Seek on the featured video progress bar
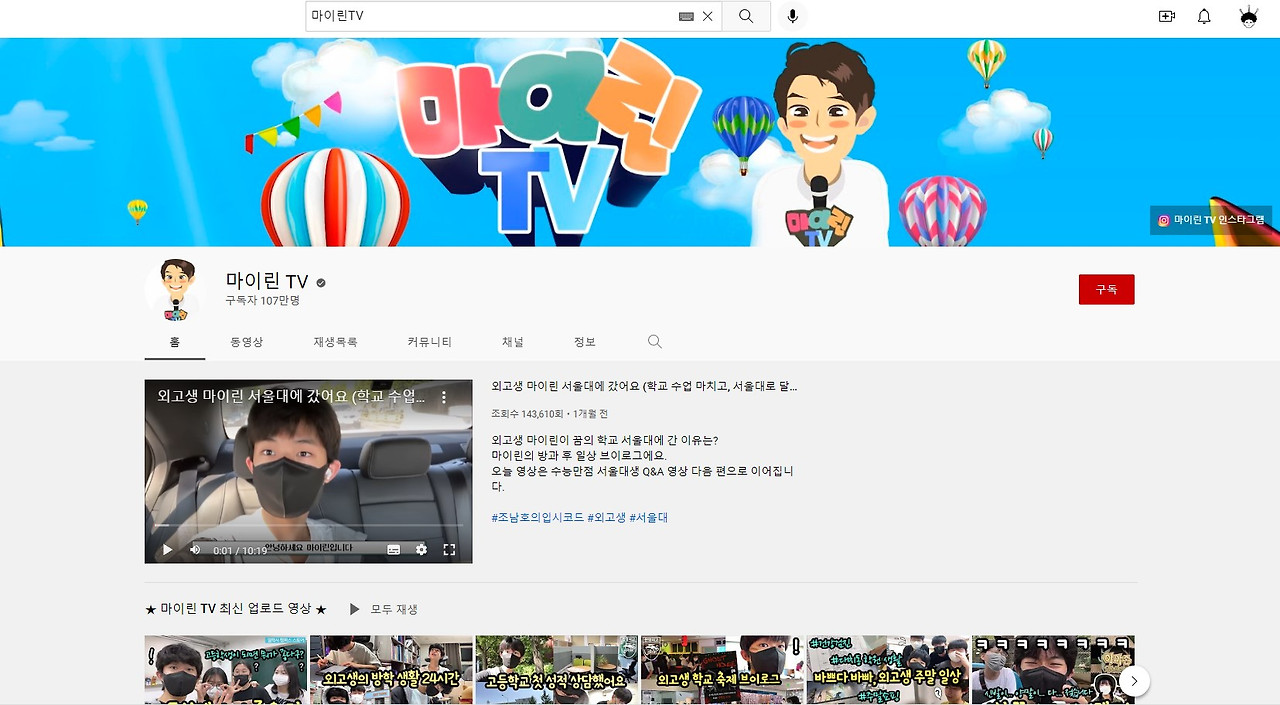 point(308,525)
